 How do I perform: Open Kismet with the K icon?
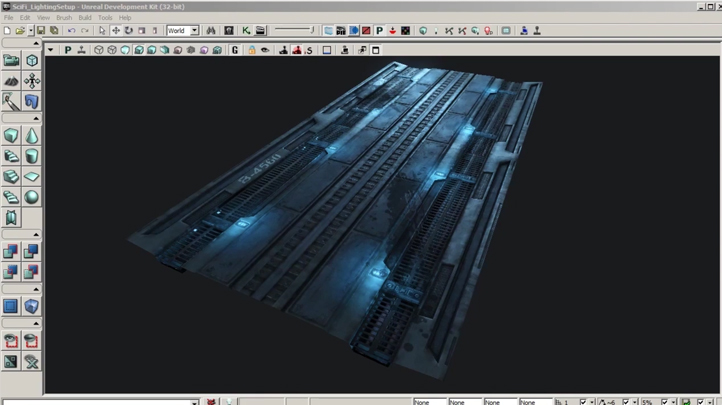pos(246,30)
